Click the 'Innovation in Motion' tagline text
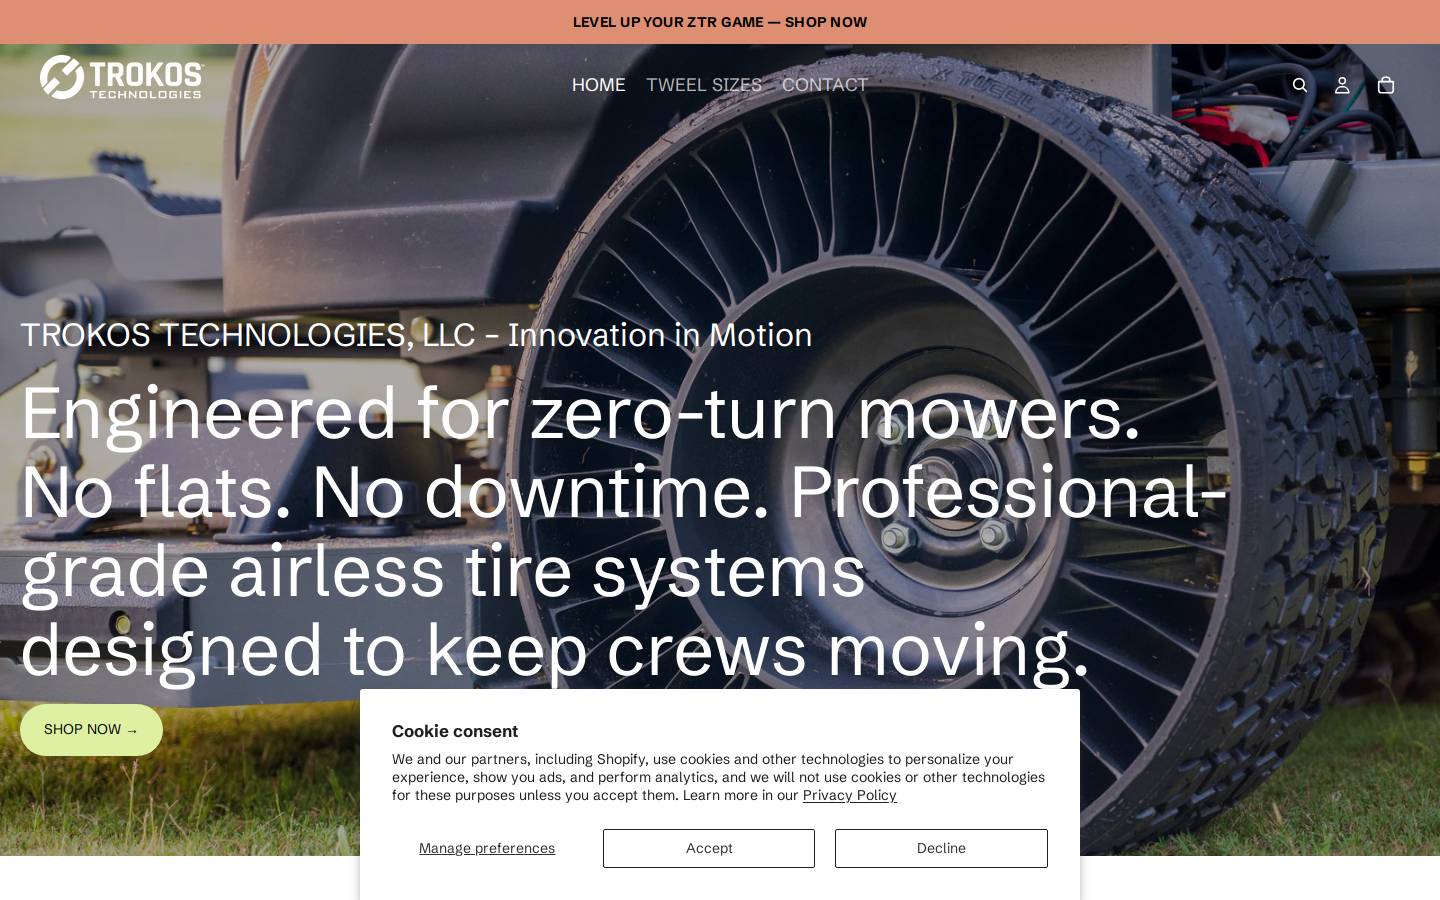This screenshot has width=1440, height=900. tap(660, 335)
